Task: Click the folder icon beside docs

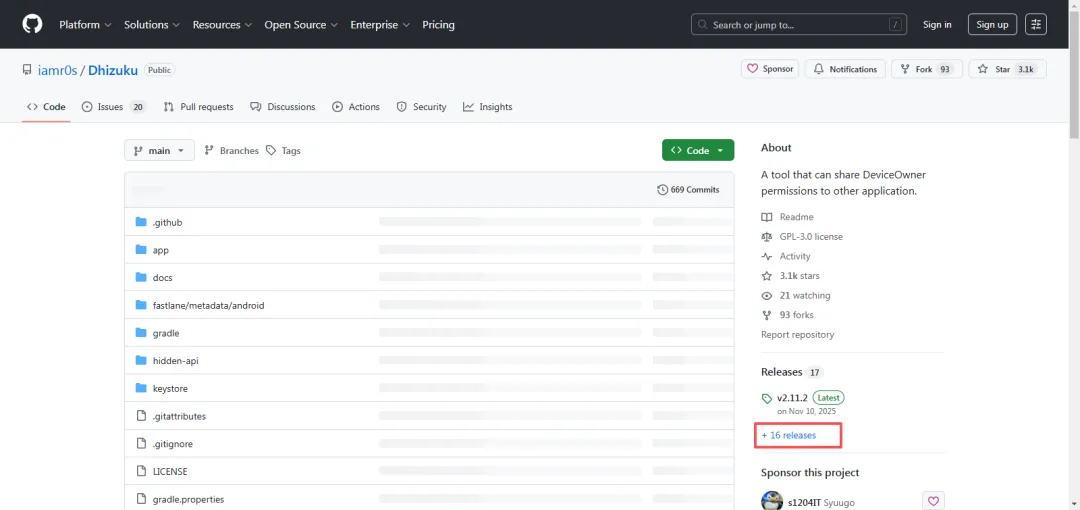Action: (141, 277)
